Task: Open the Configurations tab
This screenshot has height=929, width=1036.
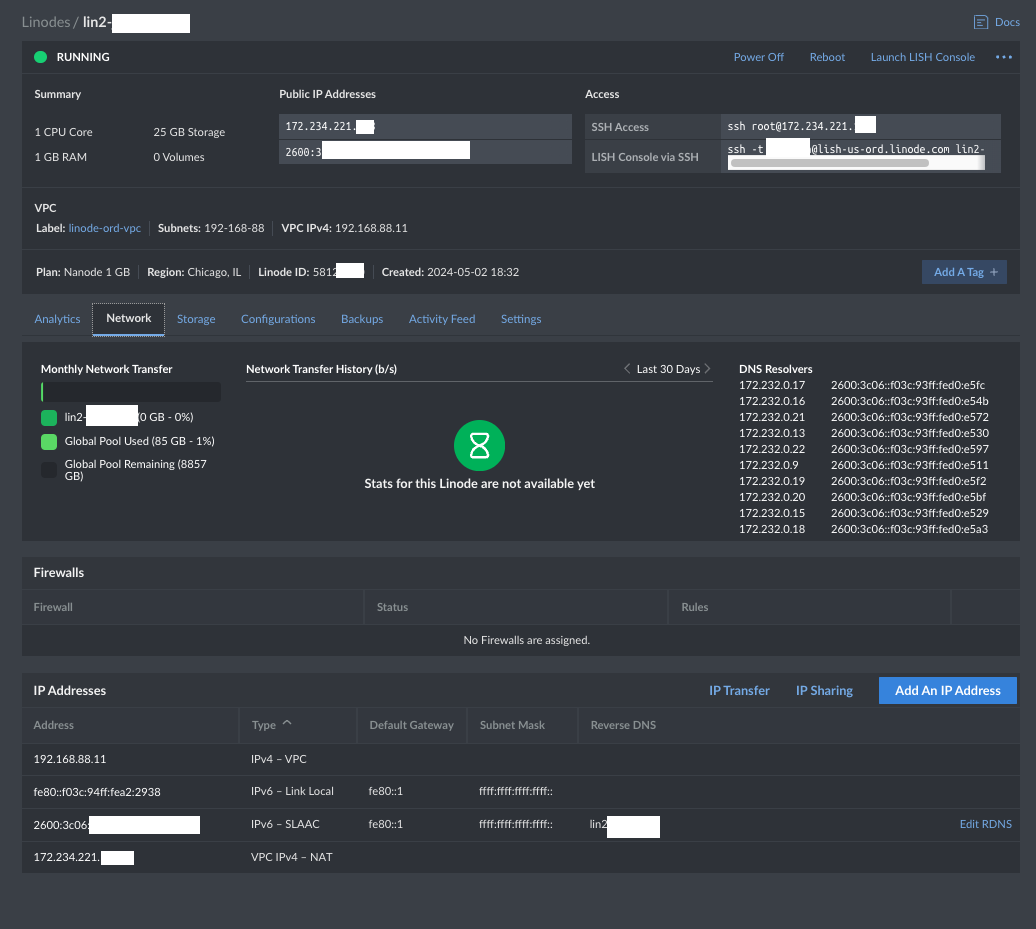Action: coord(278,319)
